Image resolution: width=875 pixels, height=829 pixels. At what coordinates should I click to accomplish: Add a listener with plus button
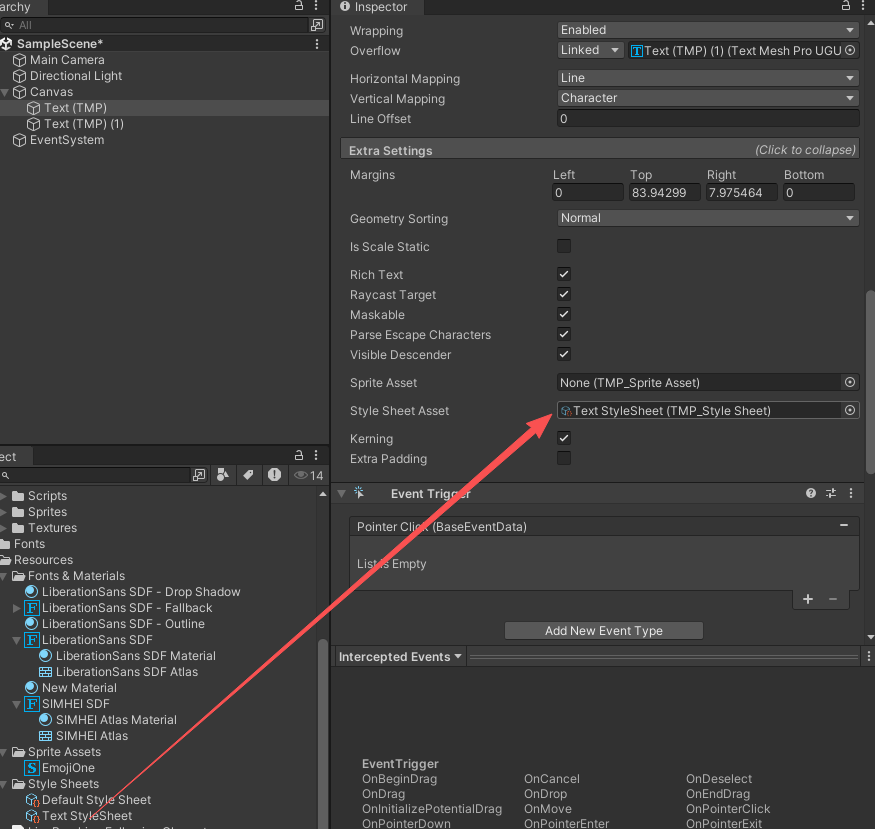(807, 599)
